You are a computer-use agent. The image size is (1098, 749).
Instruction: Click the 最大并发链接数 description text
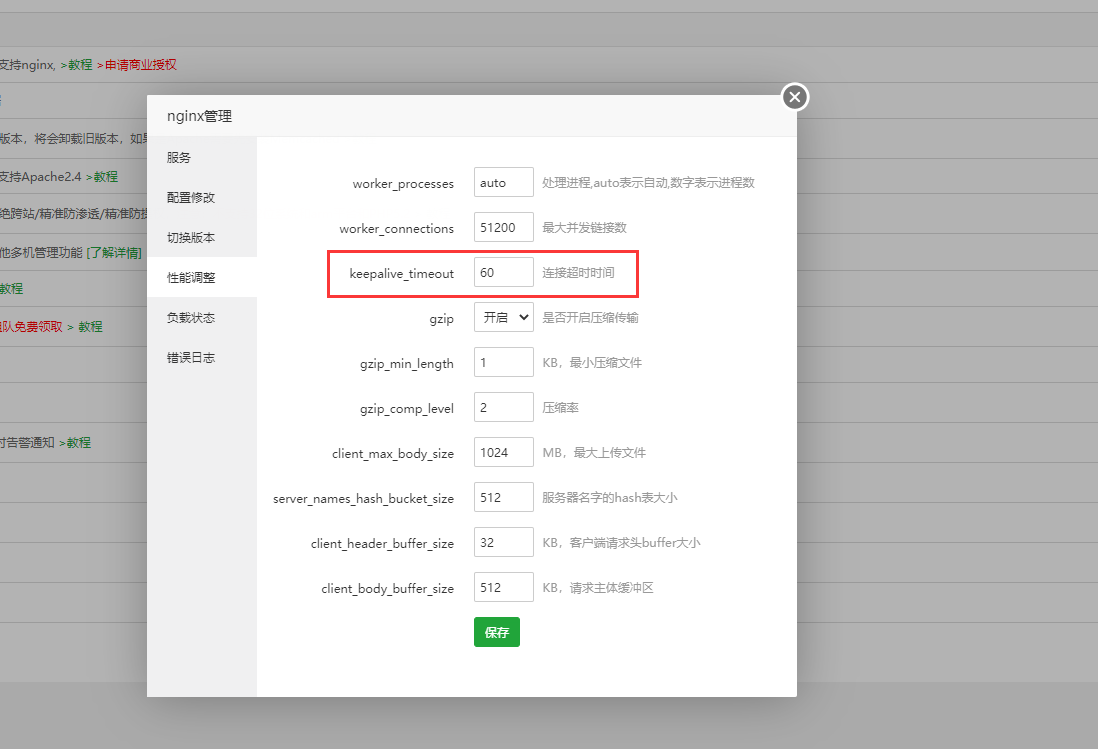click(584, 228)
